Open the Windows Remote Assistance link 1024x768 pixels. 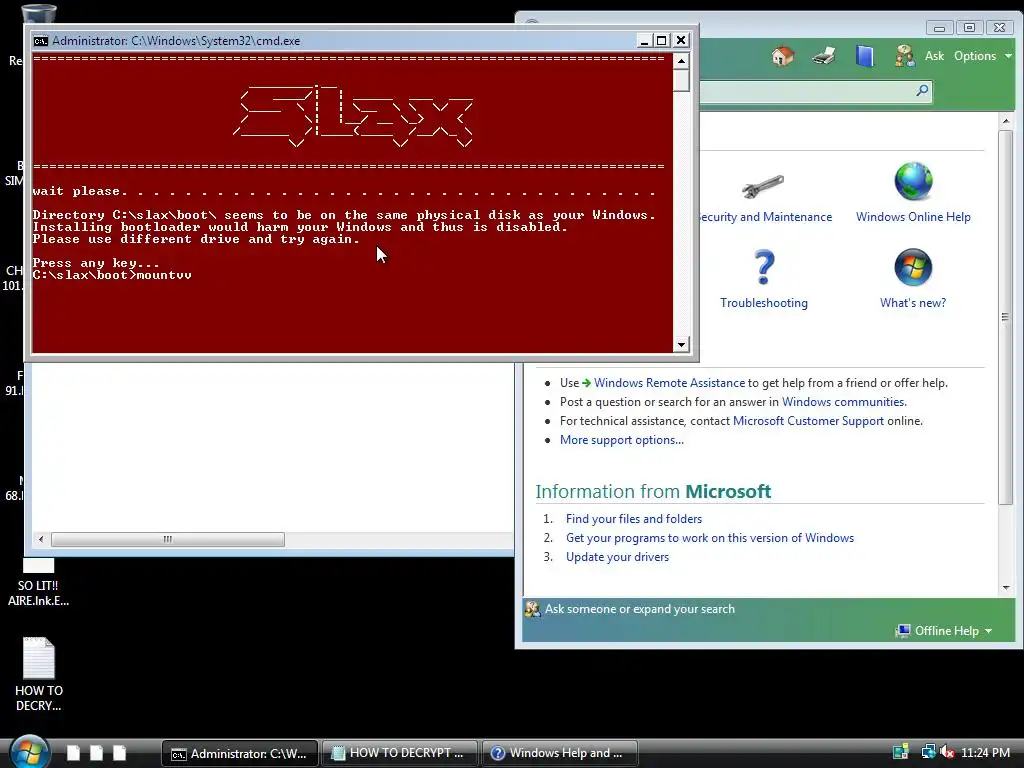pyautogui.click(x=669, y=383)
